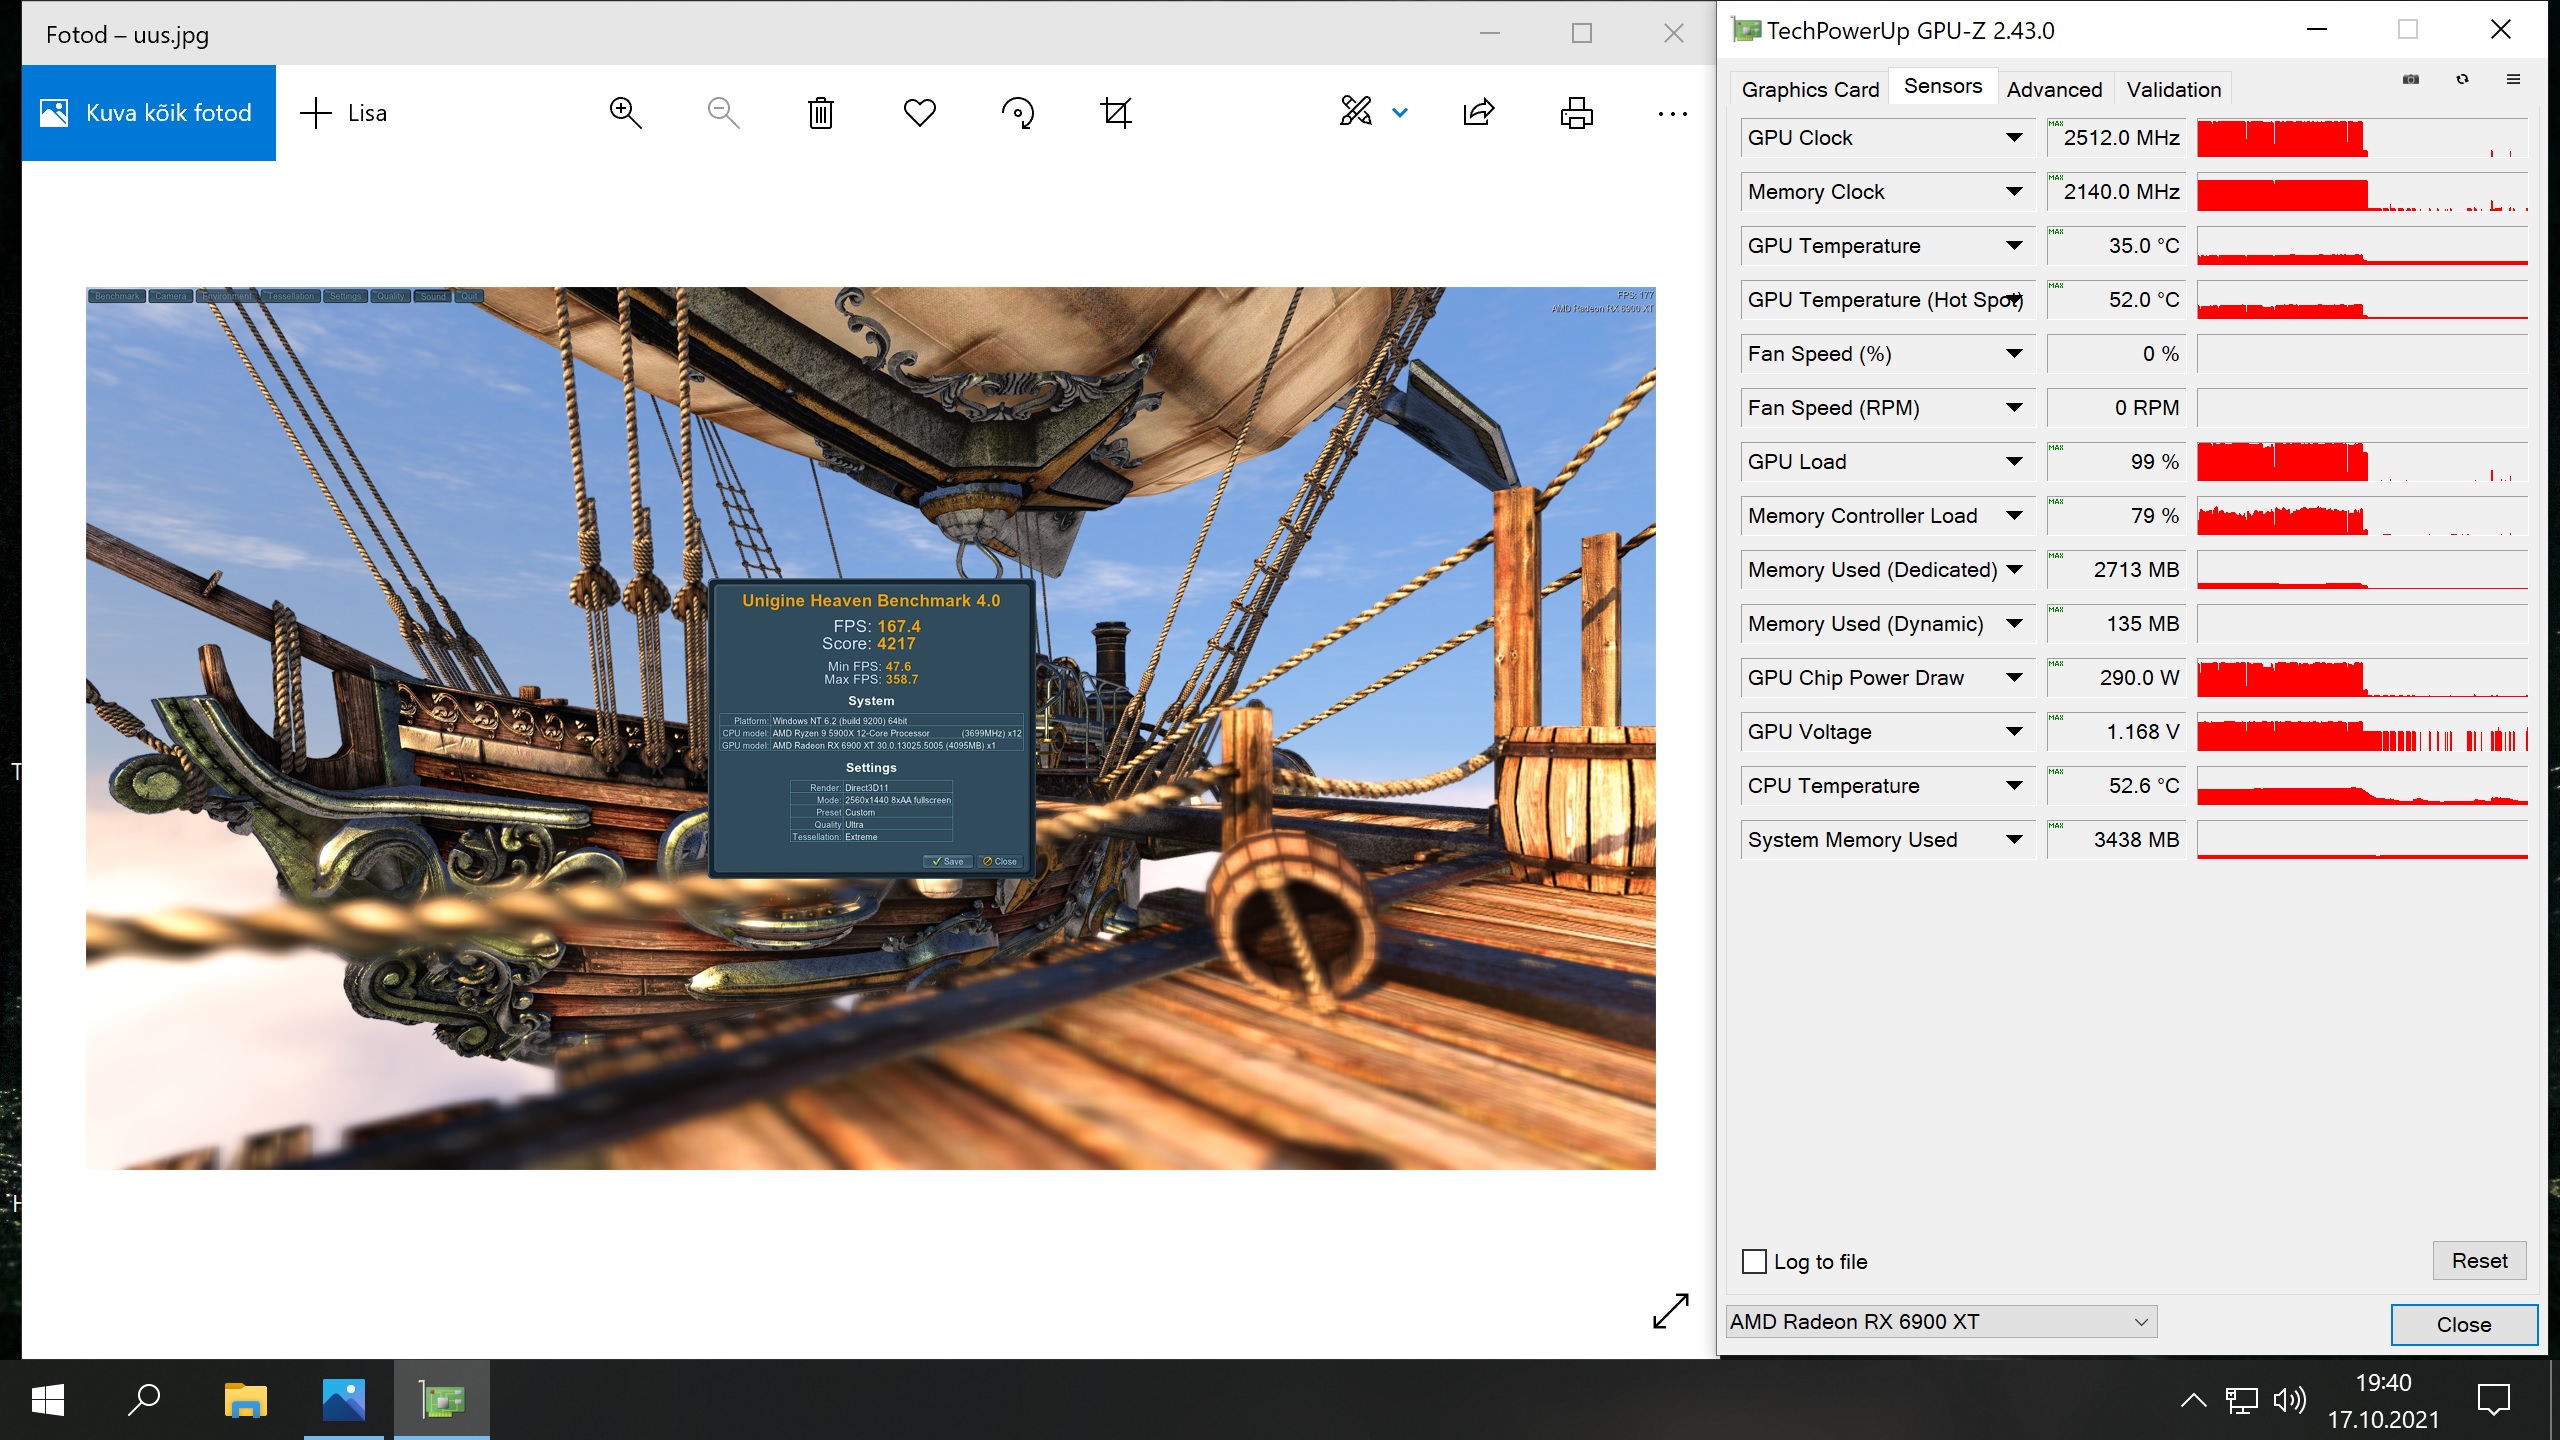Delete the photo with trash icon

[x=821, y=113]
